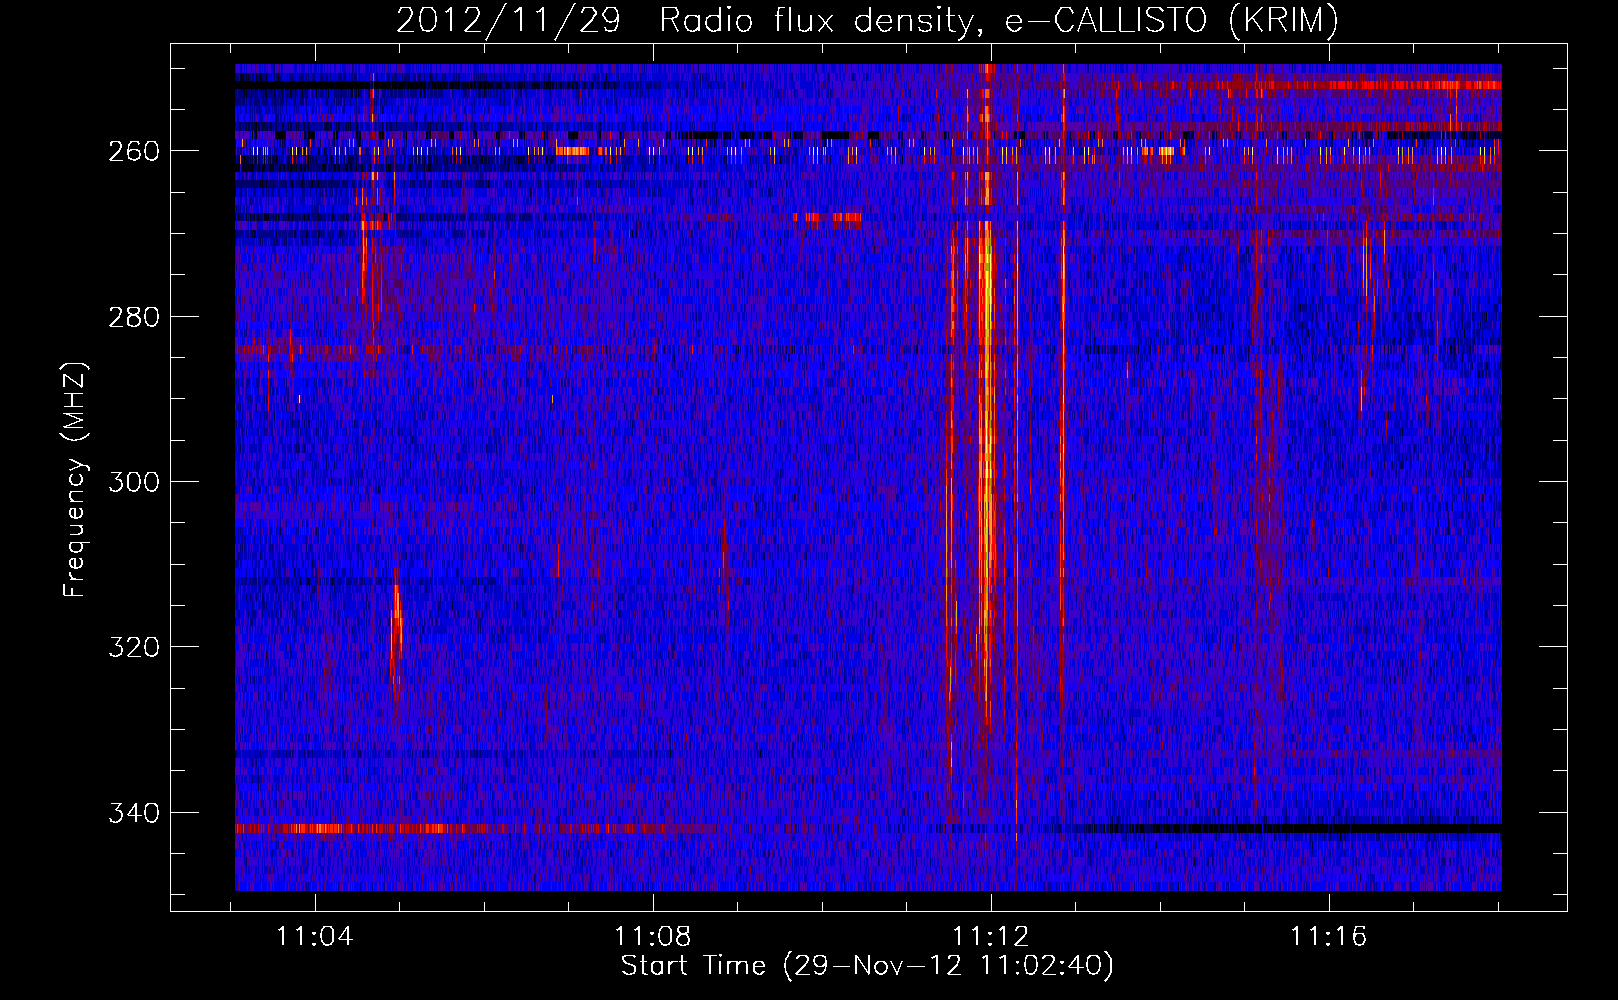Click the 300 frequency tick label

[x=134, y=482]
